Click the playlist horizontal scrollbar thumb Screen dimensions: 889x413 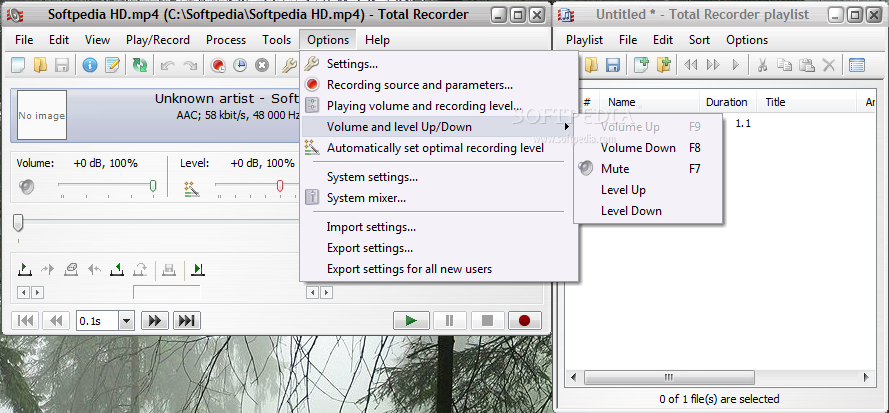click(669, 377)
